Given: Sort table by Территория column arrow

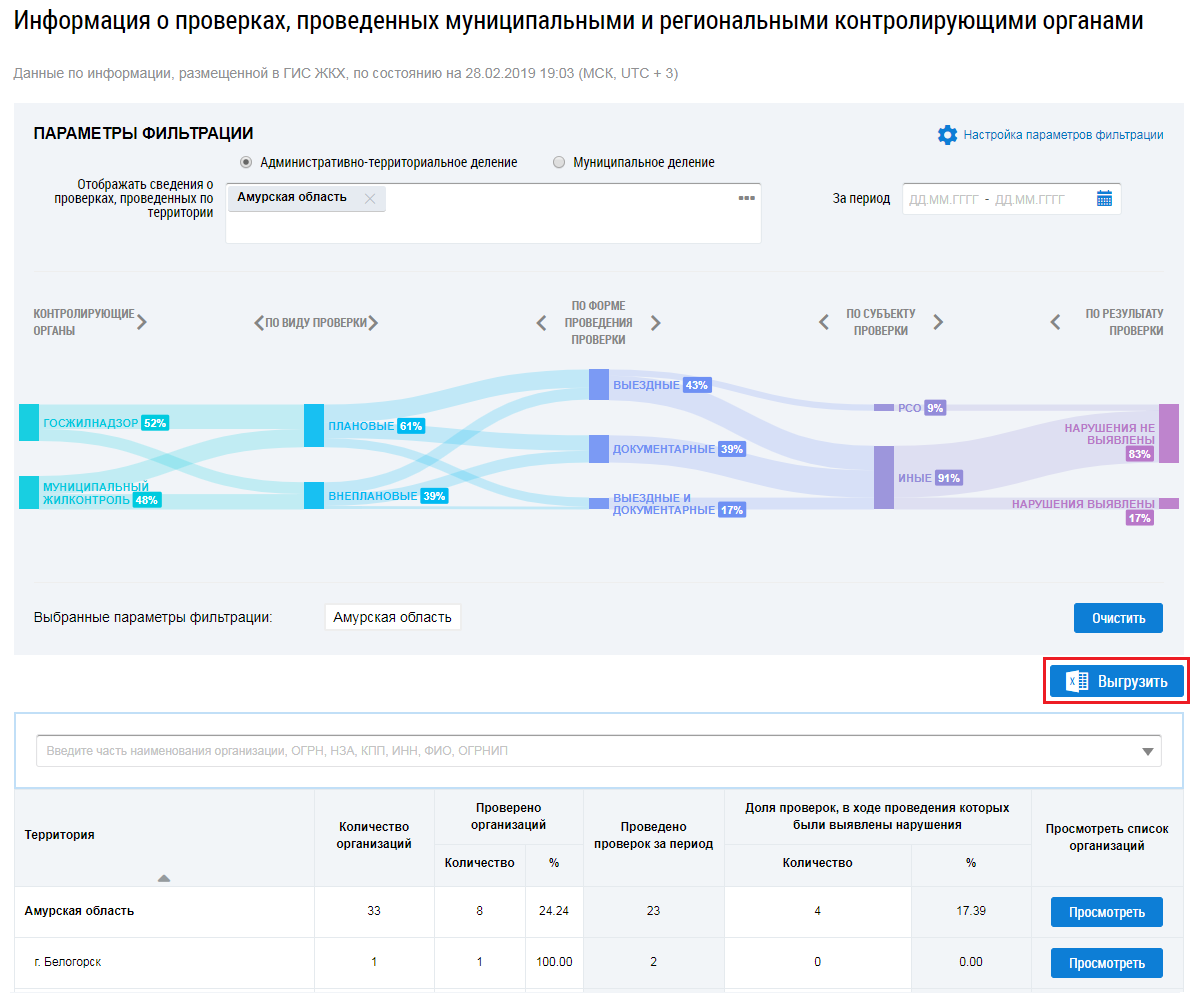Looking at the screenshot, I should [164, 878].
